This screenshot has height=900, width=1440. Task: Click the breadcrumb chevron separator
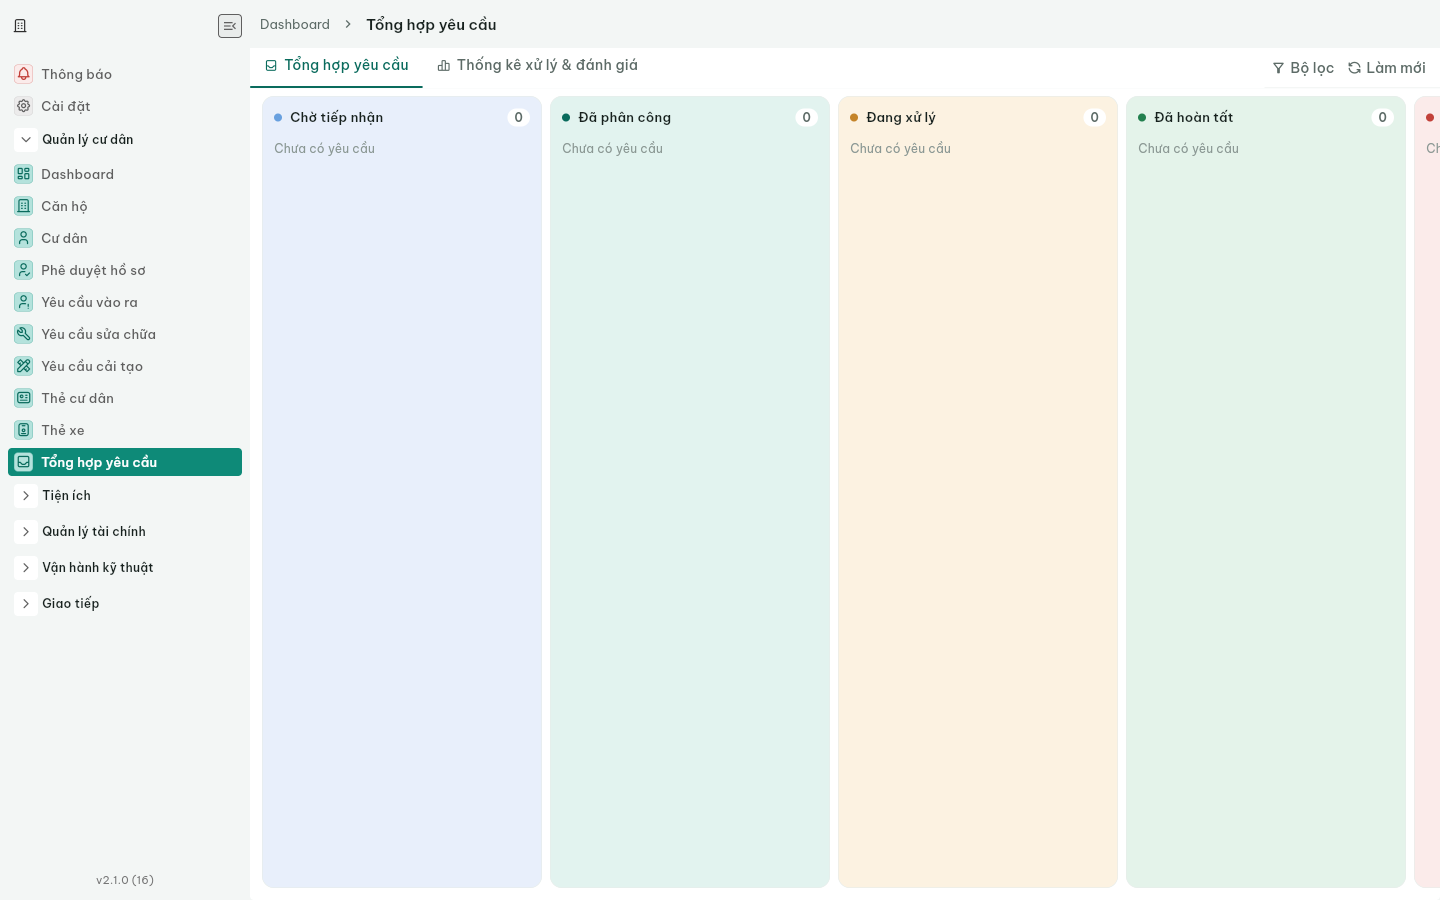click(x=348, y=24)
